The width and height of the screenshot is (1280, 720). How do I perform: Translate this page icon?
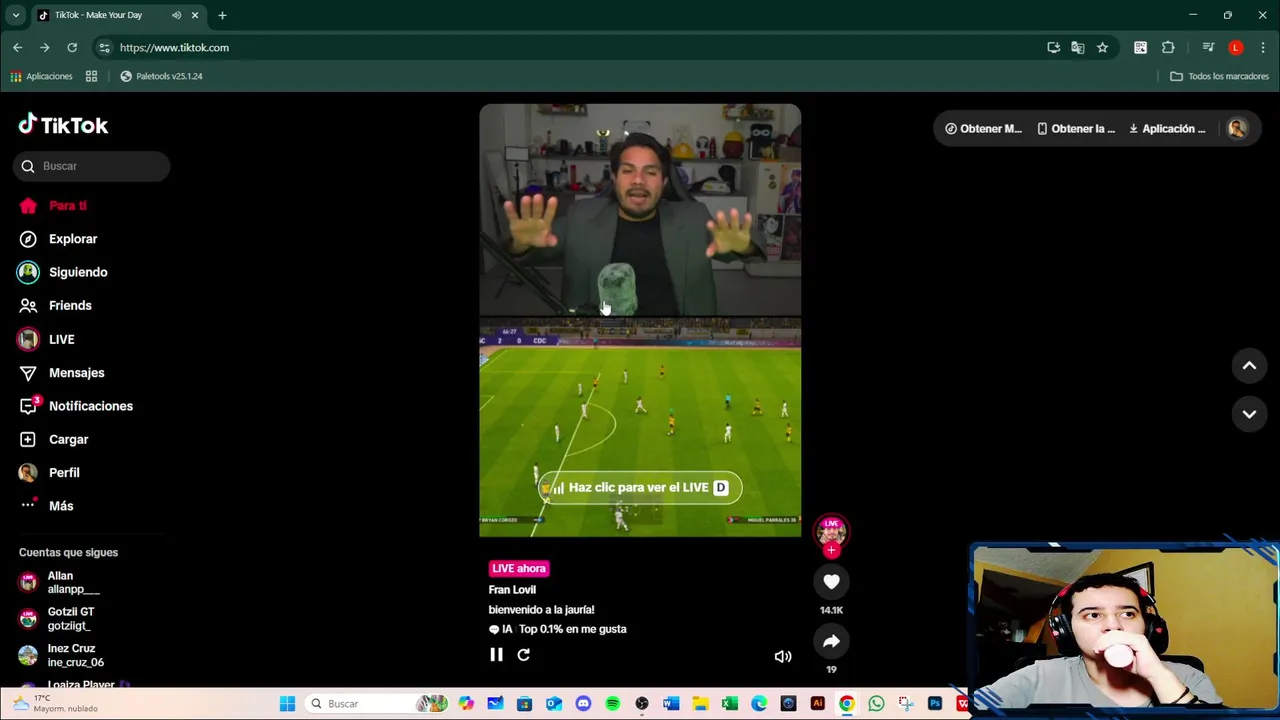click(1077, 47)
